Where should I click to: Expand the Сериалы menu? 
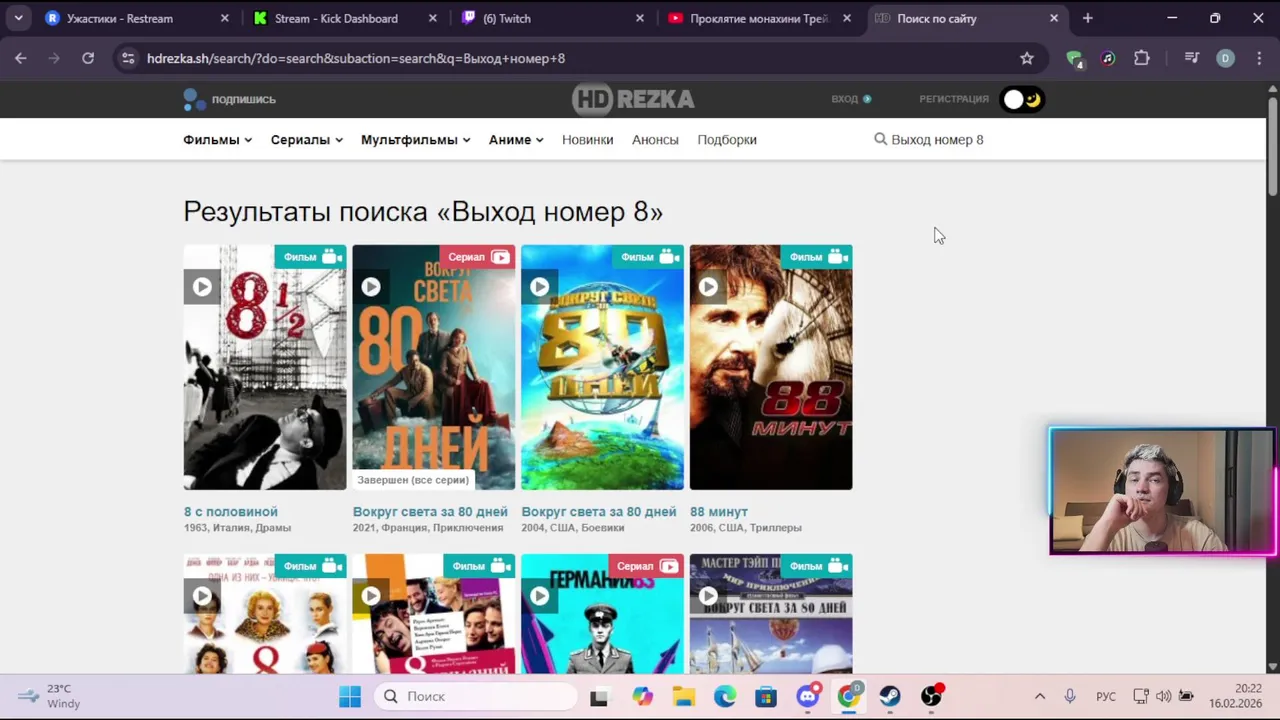pos(306,140)
